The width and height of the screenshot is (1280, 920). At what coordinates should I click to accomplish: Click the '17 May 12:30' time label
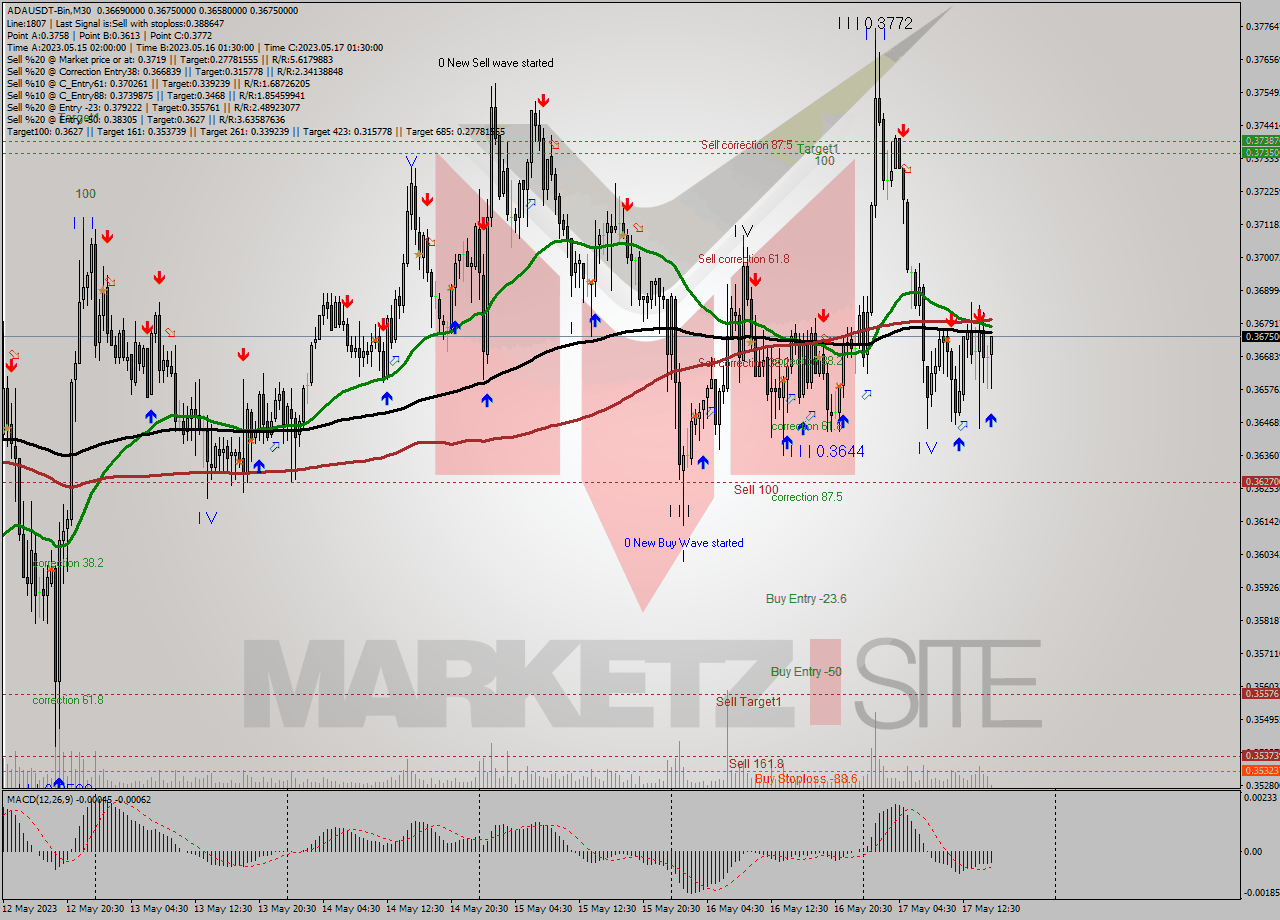pos(991,909)
